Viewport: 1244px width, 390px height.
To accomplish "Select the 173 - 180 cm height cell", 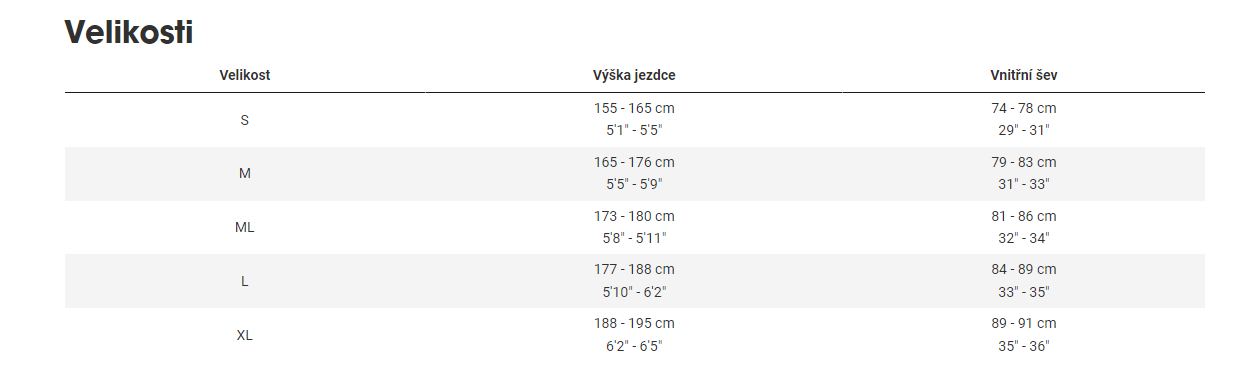I will [x=634, y=227].
